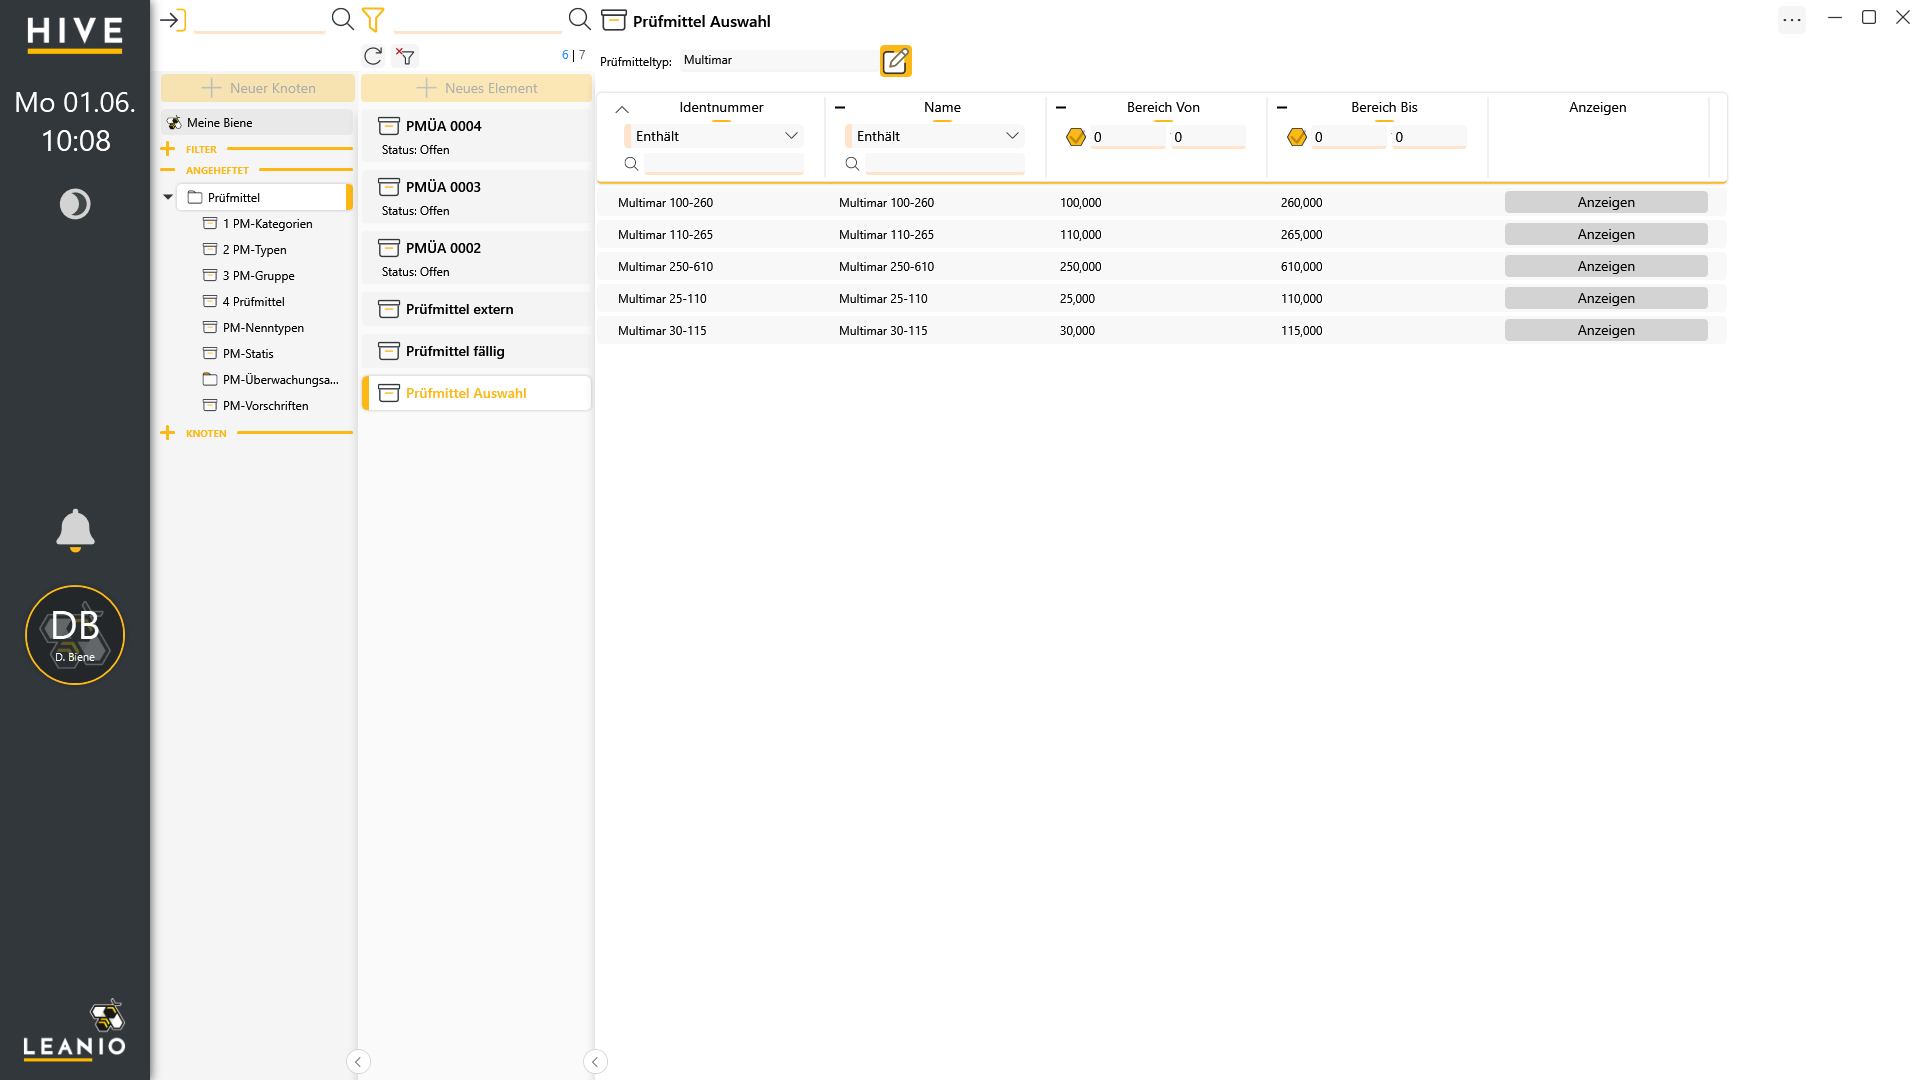Click the Name filter text field
1920x1080 pixels.
click(x=945, y=164)
